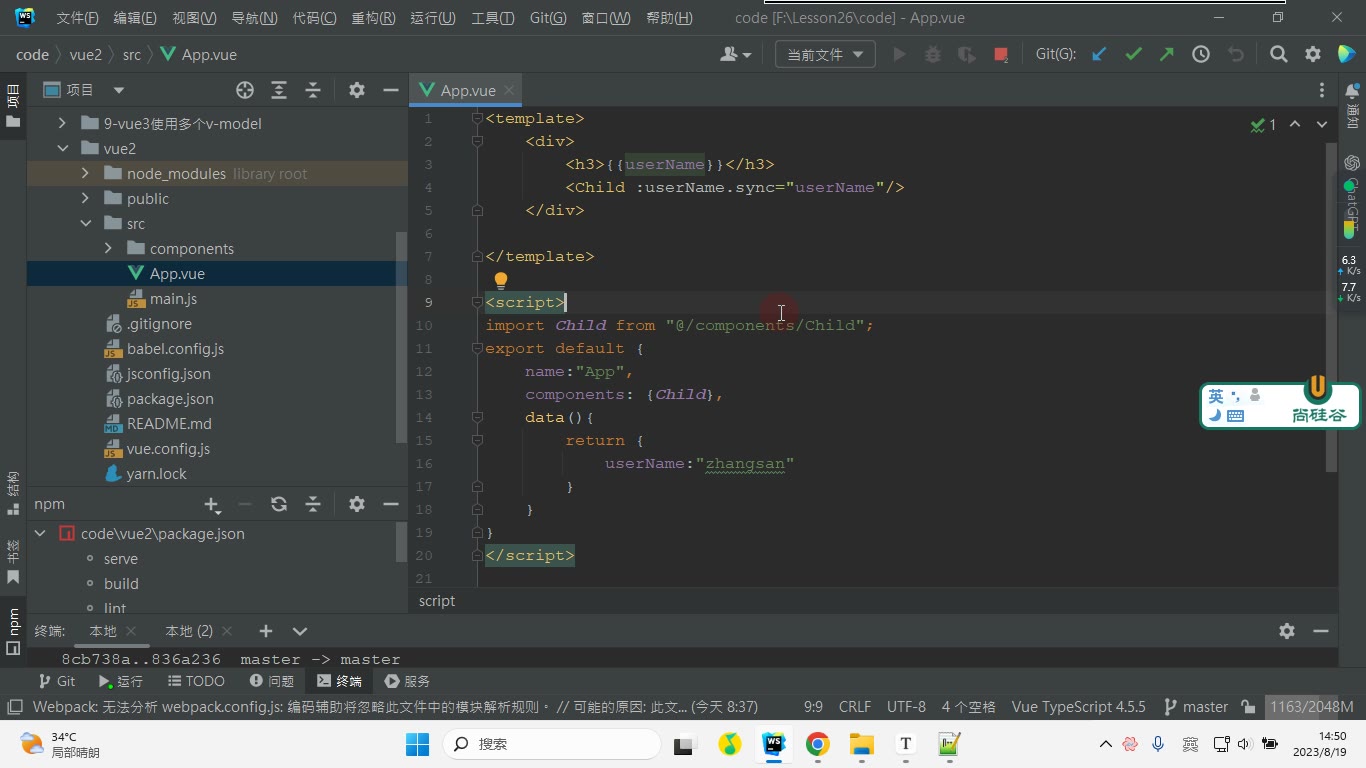Fold the template tag at line 1
Viewport: 1366px width, 768px height.
pos(477,119)
